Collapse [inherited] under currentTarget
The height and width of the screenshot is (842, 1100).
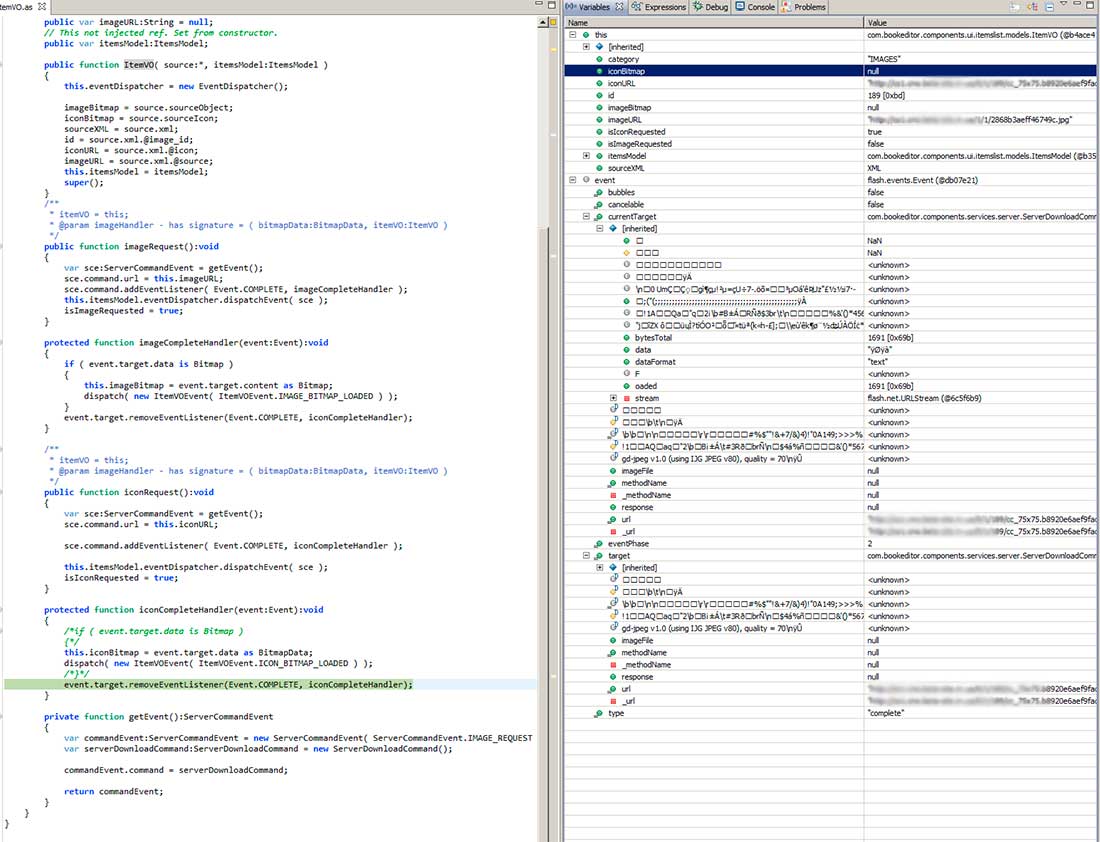click(600, 228)
